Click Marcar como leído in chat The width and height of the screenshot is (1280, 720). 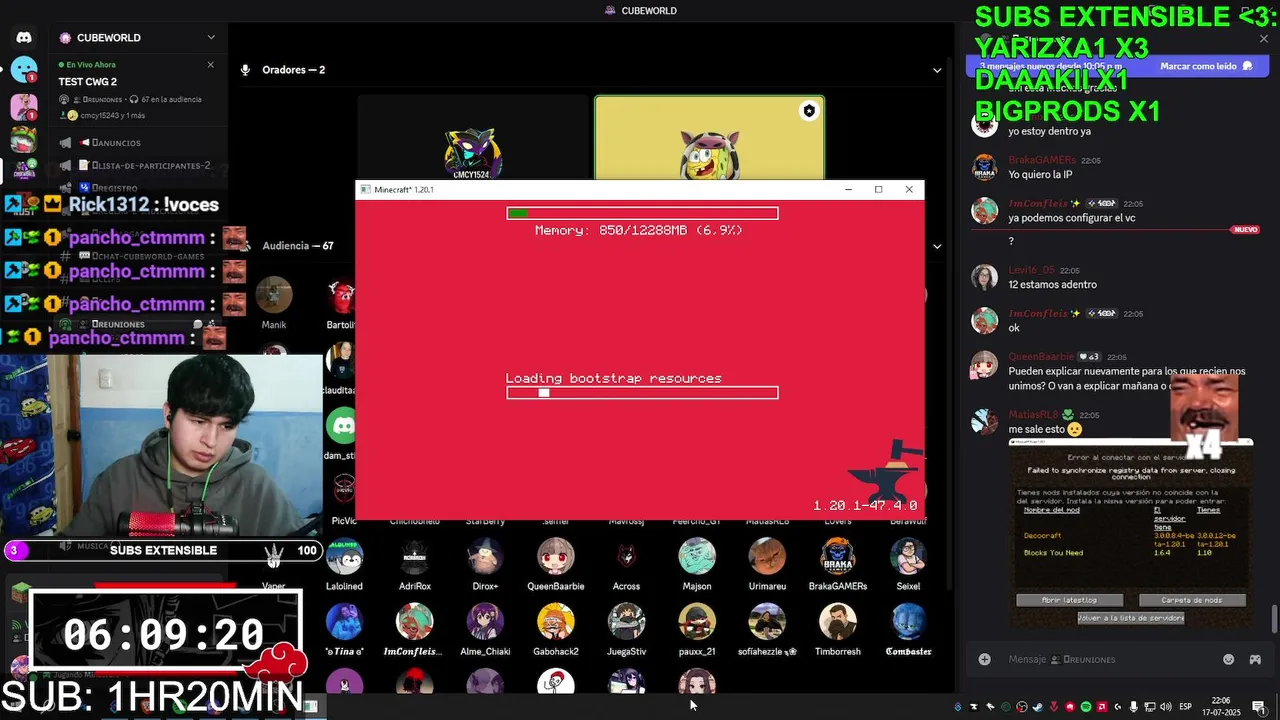point(1206,66)
